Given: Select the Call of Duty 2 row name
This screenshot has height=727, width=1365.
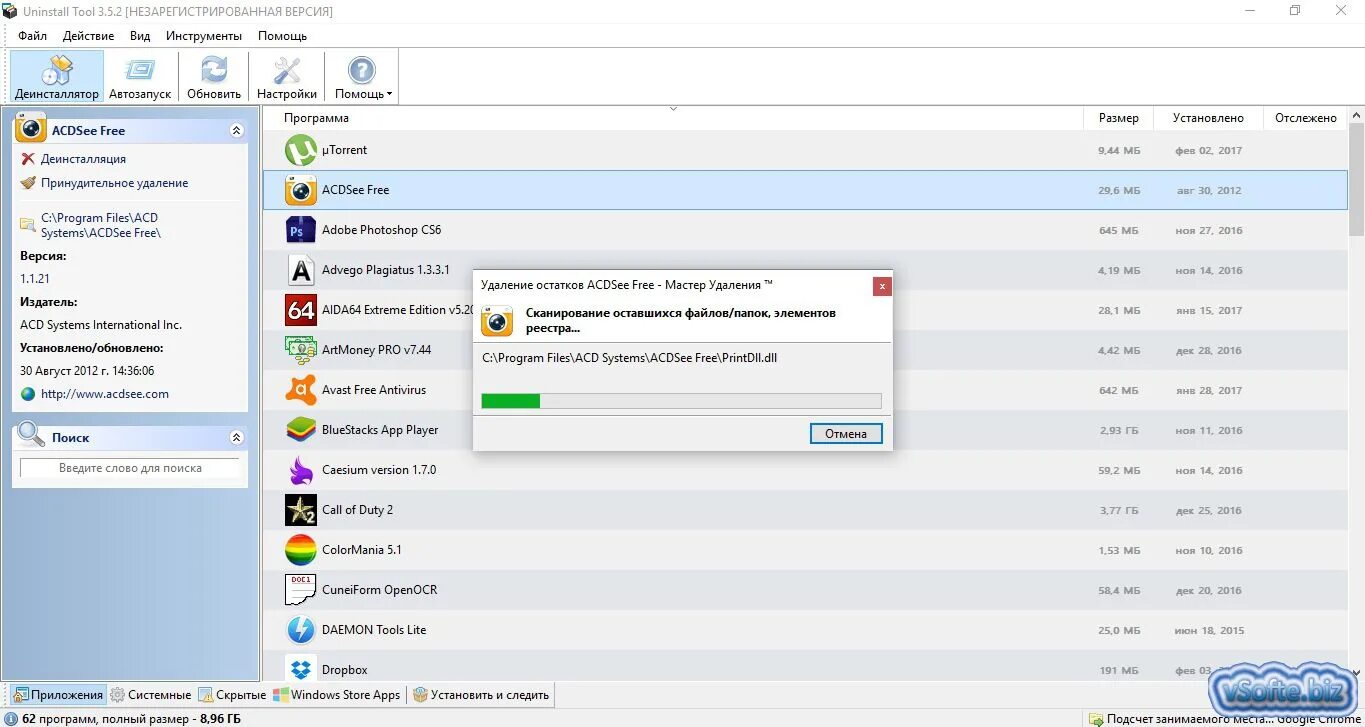Looking at the screenshot, I should [x=357, y=510].
